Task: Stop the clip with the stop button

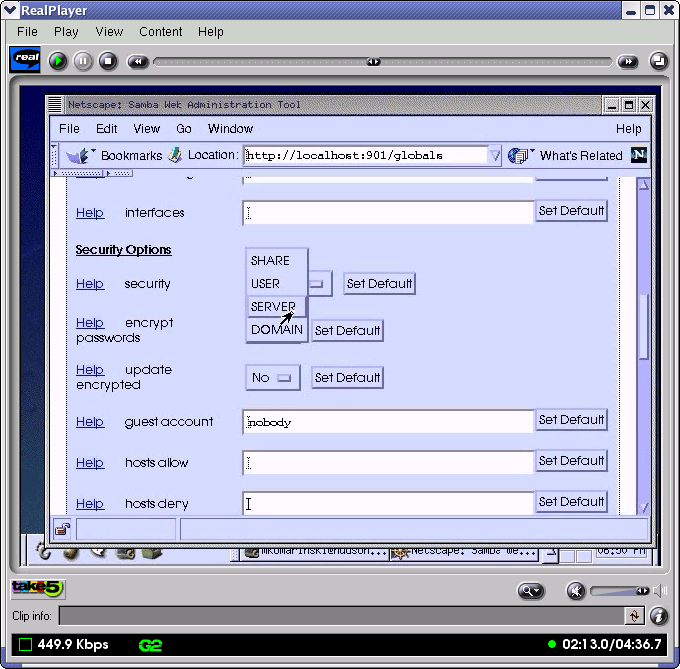Action: [108, 61]
